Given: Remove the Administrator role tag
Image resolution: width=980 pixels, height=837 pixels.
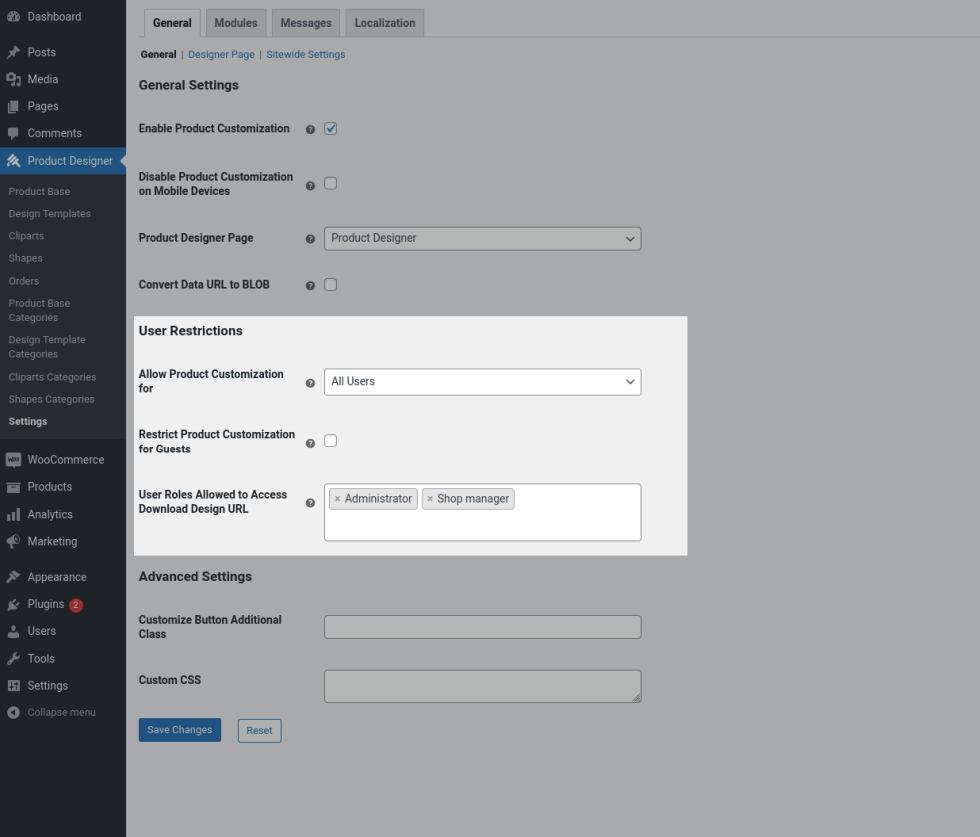Looking at the screenshot, I should tap(337, 499).
